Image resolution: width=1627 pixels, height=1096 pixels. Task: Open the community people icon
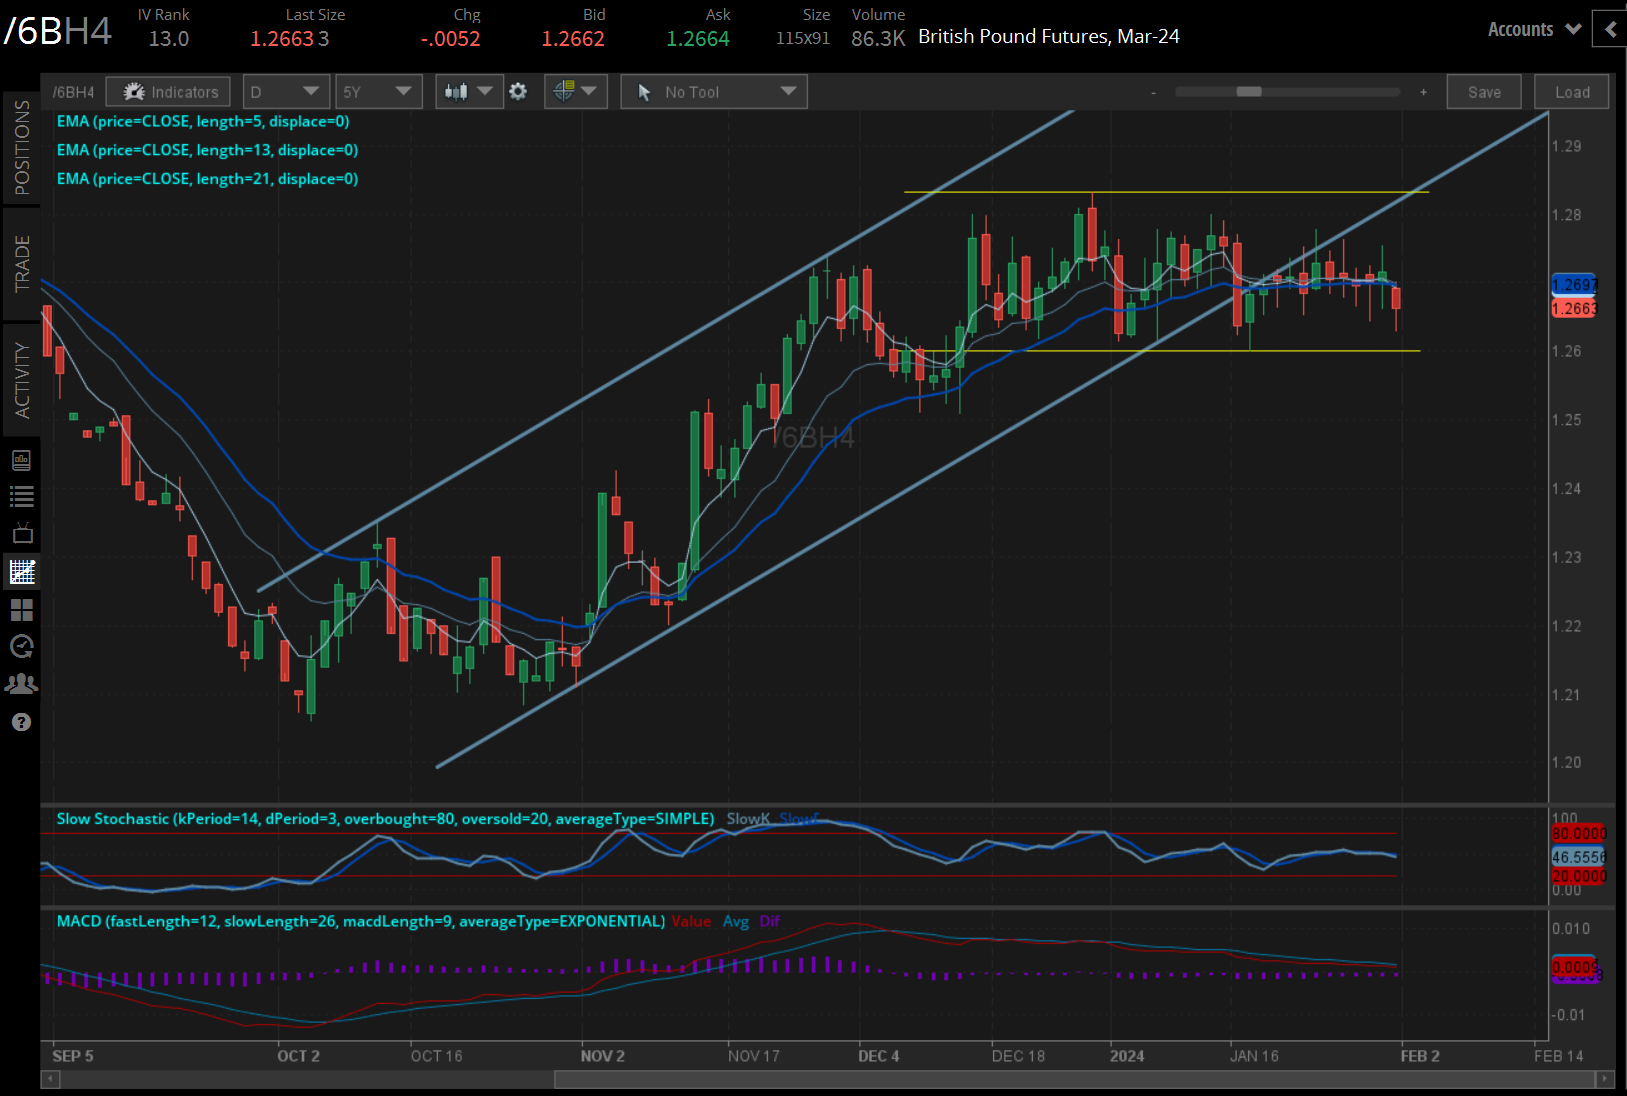coord(21,684)
